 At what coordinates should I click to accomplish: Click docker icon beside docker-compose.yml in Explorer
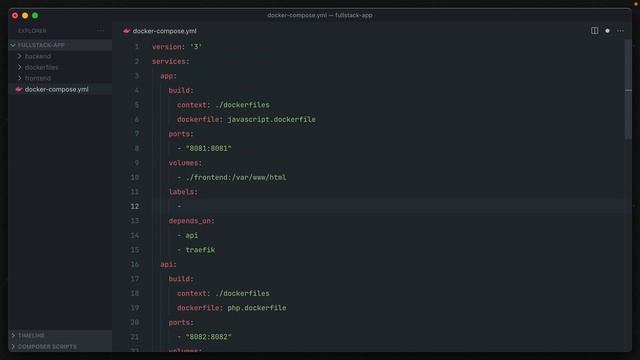[19, 89]
